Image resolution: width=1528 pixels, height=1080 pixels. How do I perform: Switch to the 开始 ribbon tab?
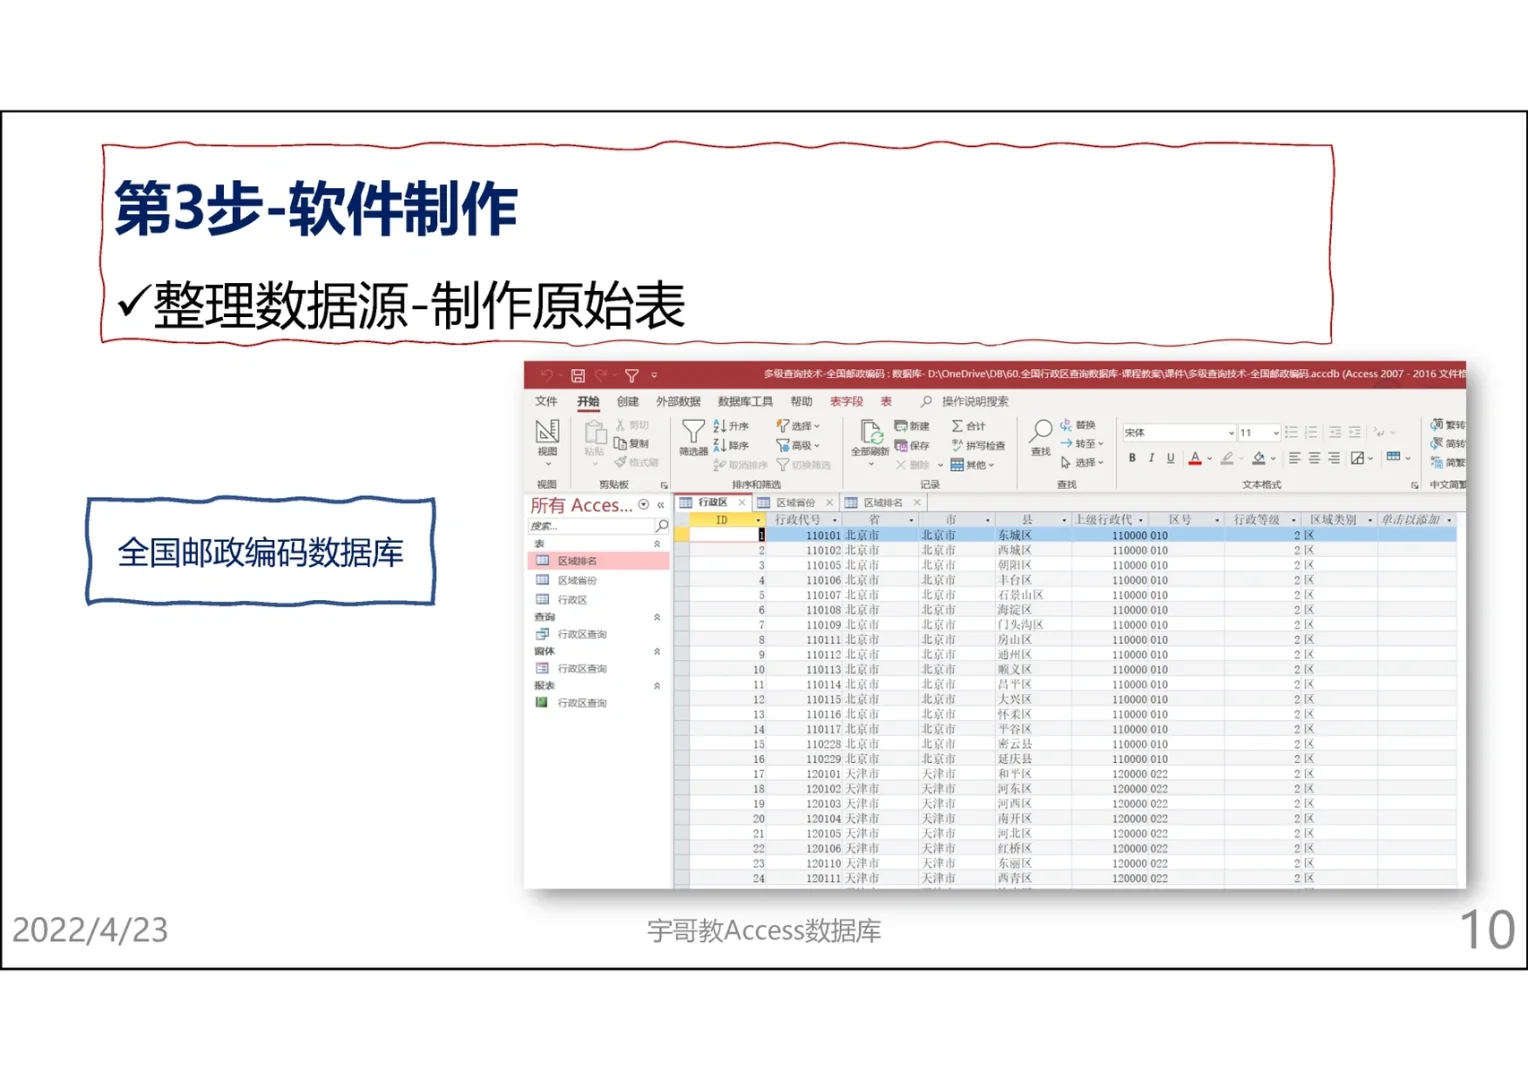pyautogui.click(x=588, y=401)
